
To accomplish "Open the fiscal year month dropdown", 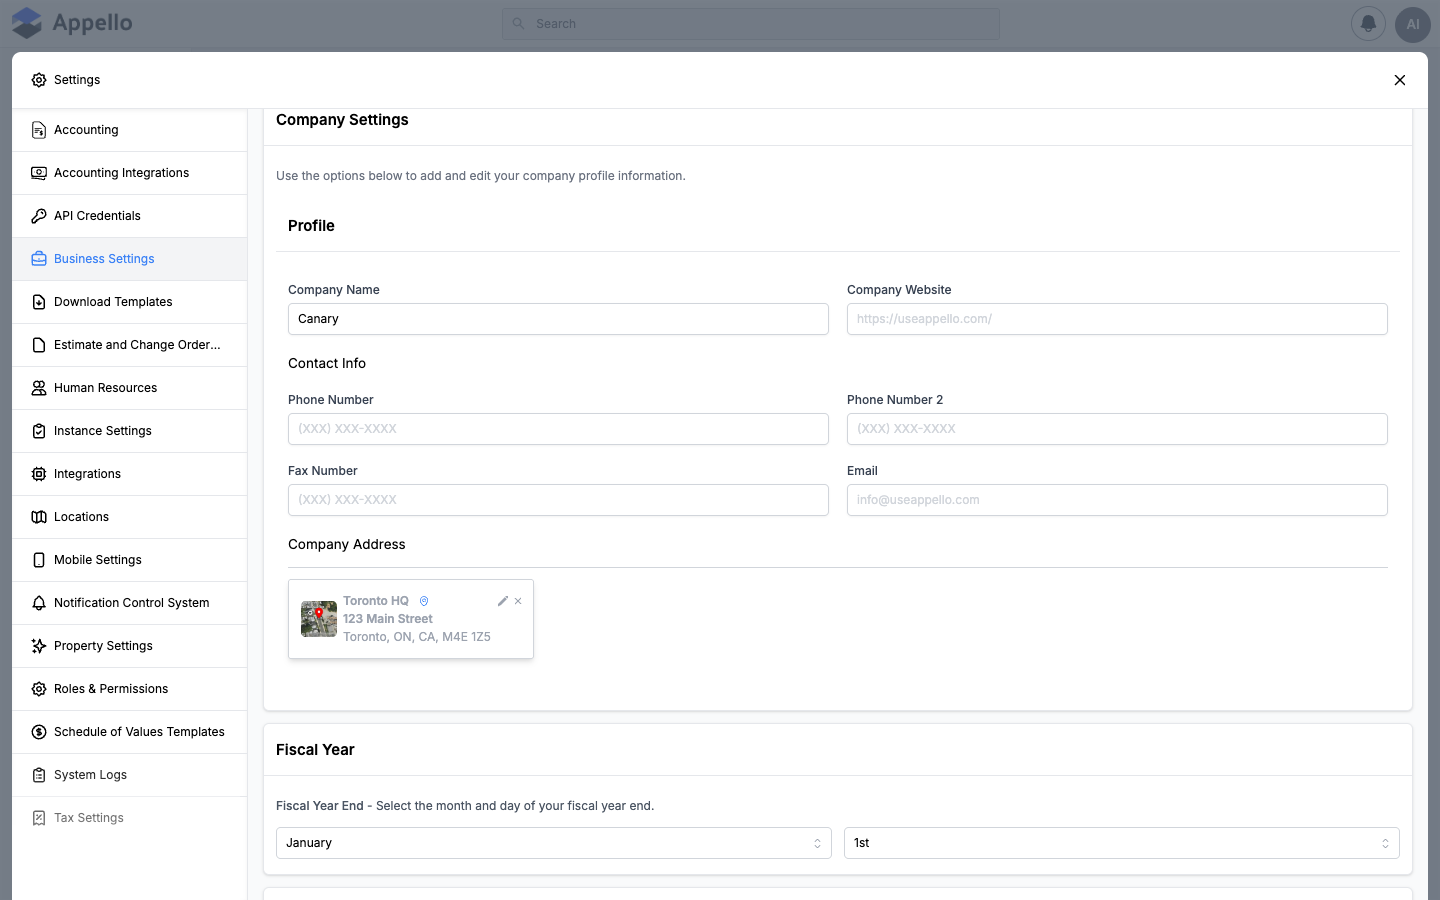I will point(554,843).
